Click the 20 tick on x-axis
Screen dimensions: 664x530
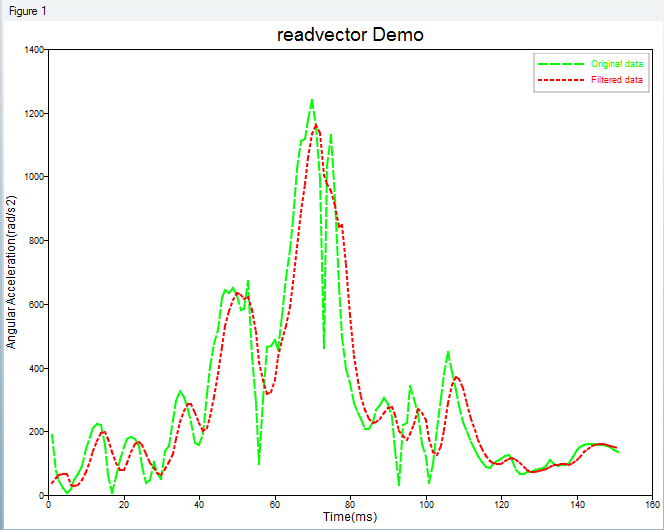coord(124,505)
